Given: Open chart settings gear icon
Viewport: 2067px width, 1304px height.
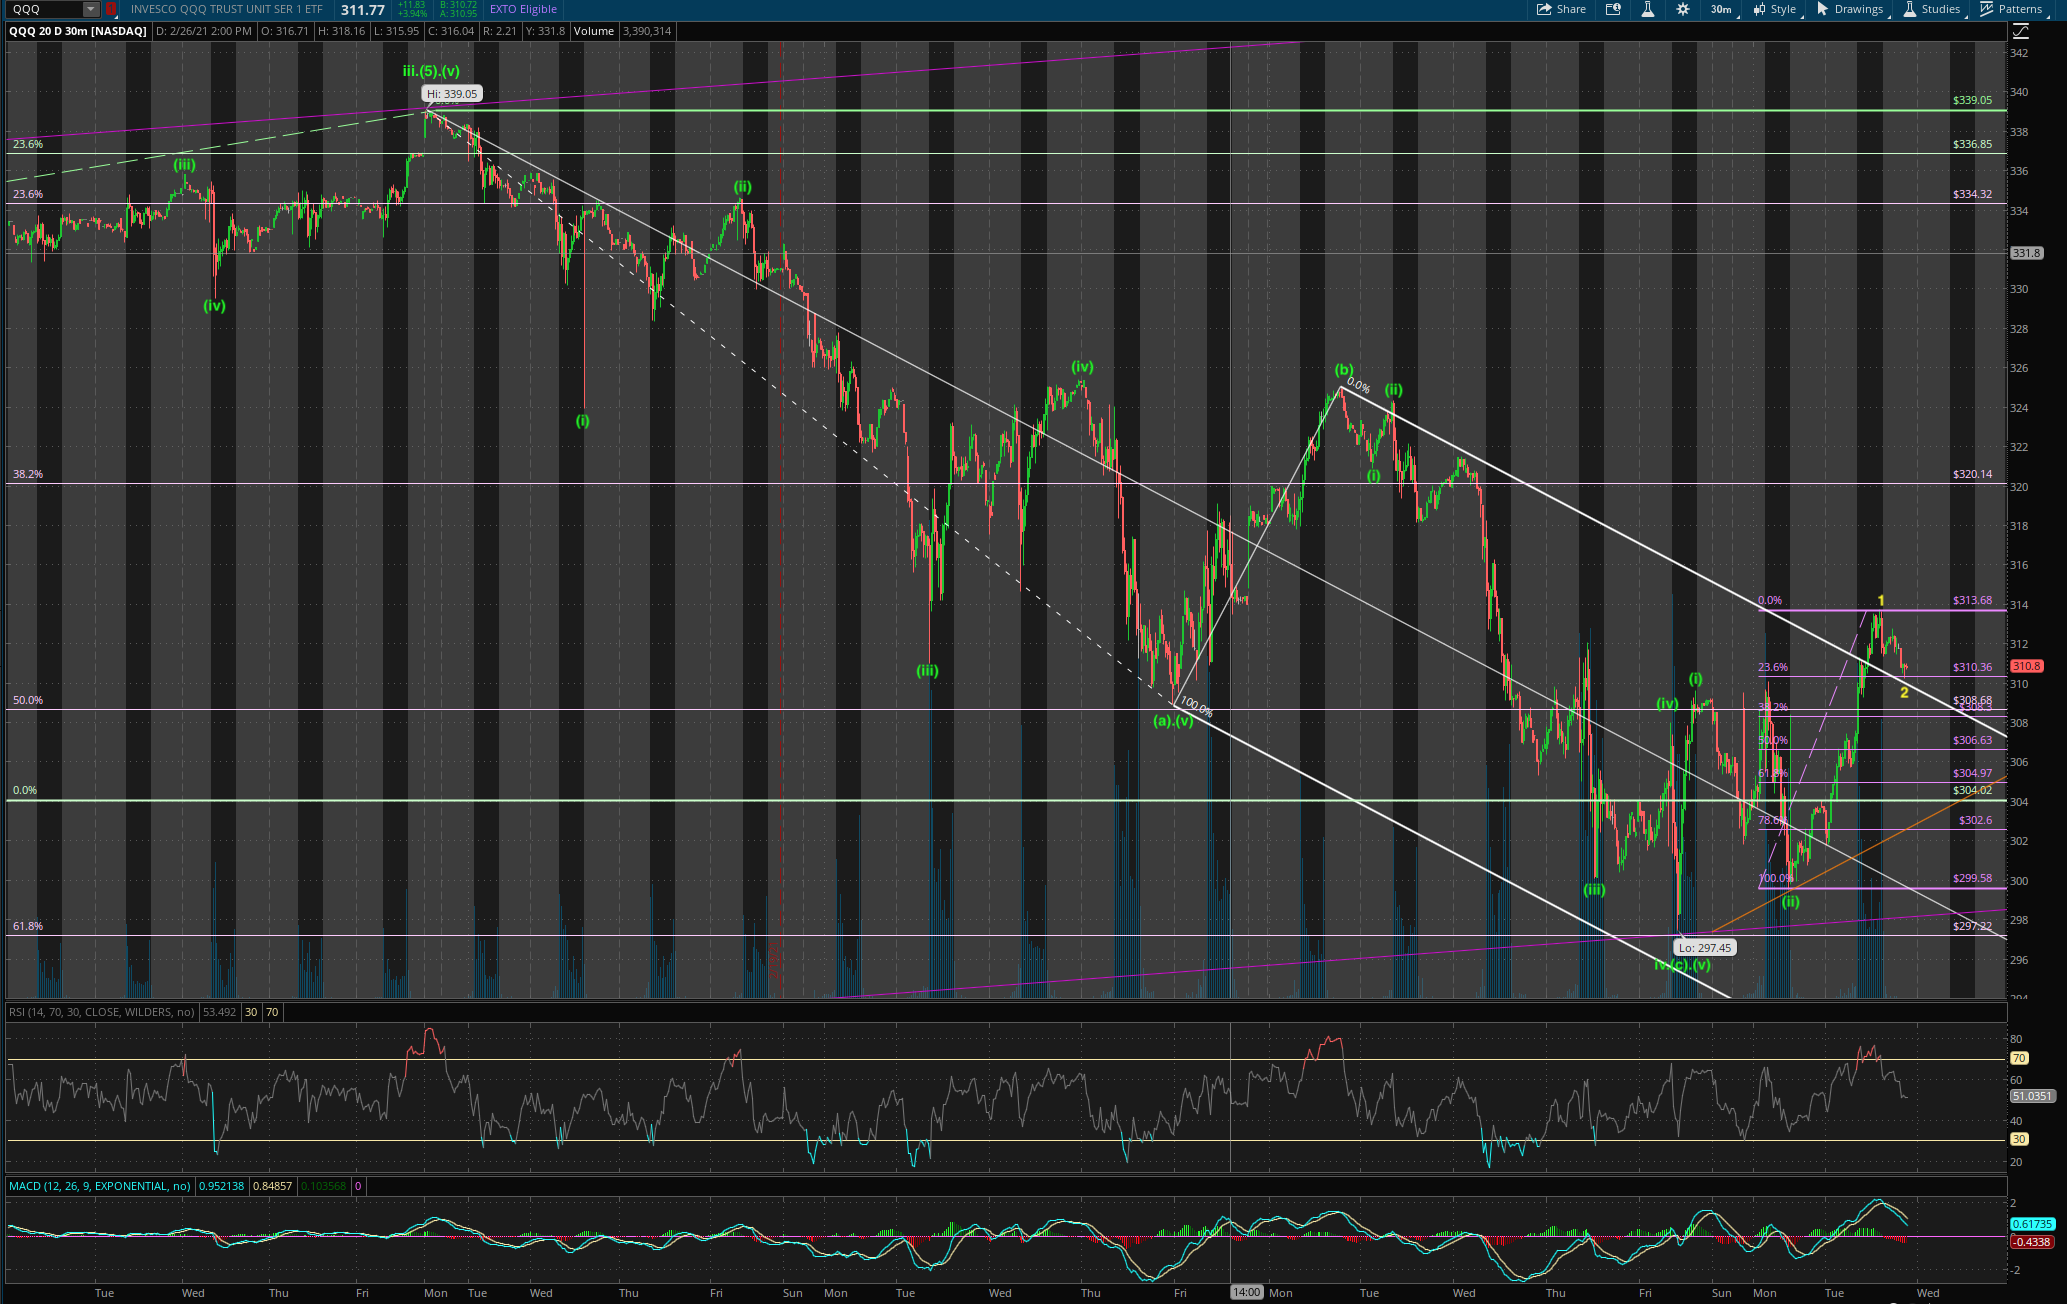Looking at the screenshot, I should coord(1683,9).
